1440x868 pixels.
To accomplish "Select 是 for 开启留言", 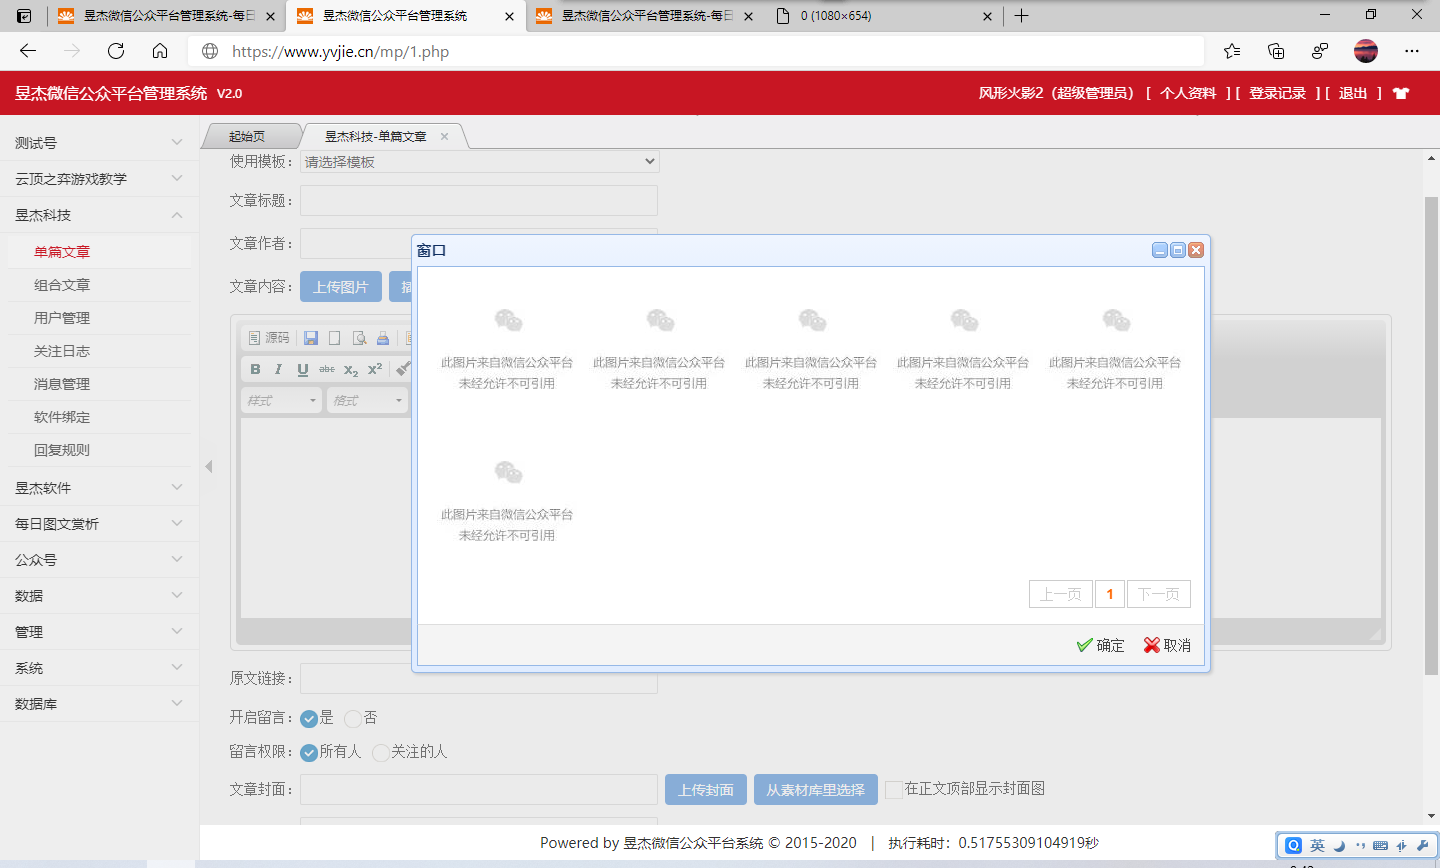I will click(x=309, y=718).
